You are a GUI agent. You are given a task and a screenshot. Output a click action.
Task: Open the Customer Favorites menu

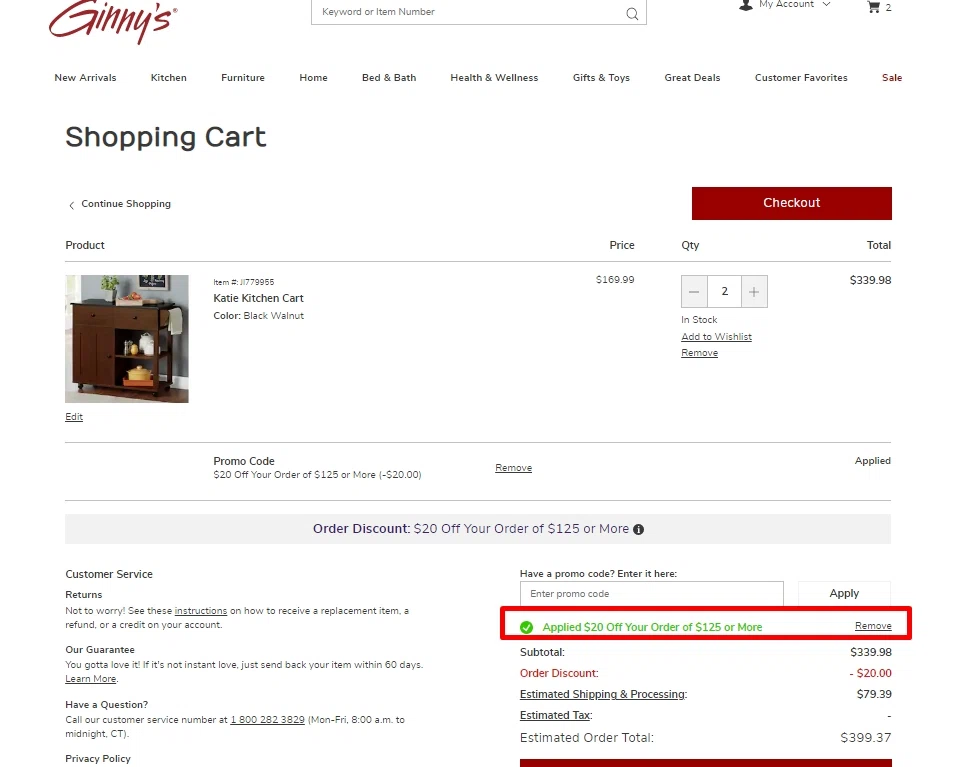click(x=801, y=77)
